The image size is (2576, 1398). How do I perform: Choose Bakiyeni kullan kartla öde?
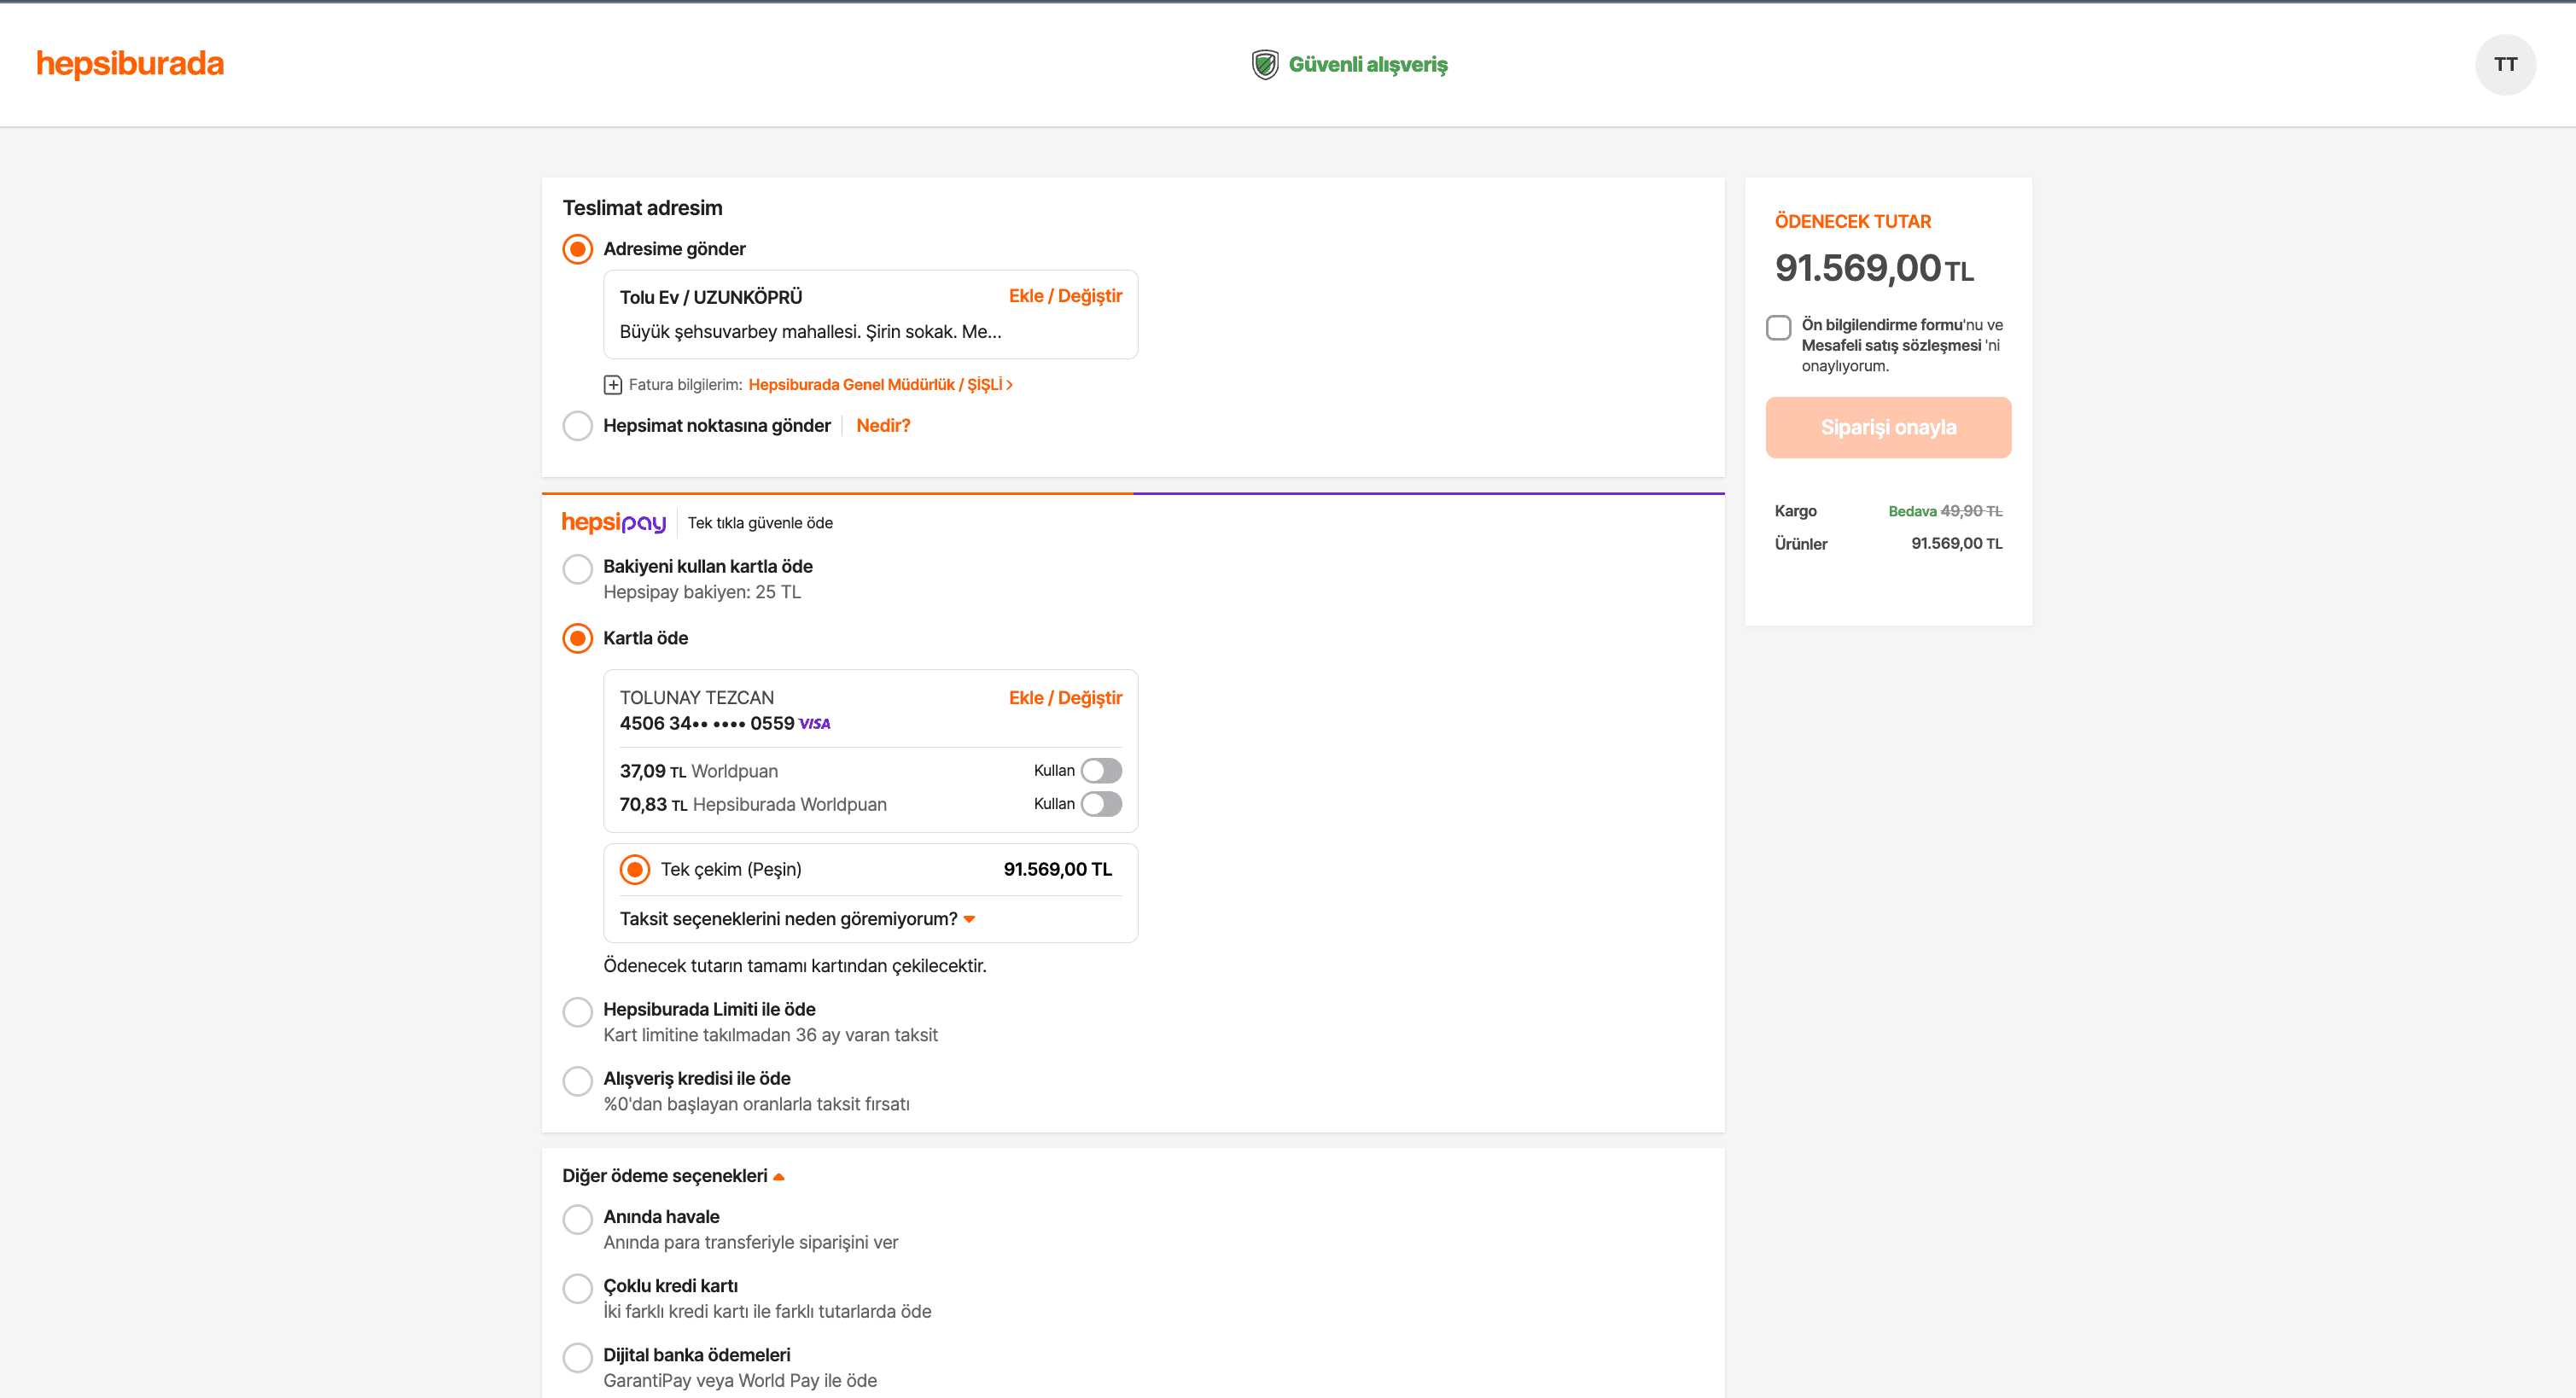coord(577,568)
